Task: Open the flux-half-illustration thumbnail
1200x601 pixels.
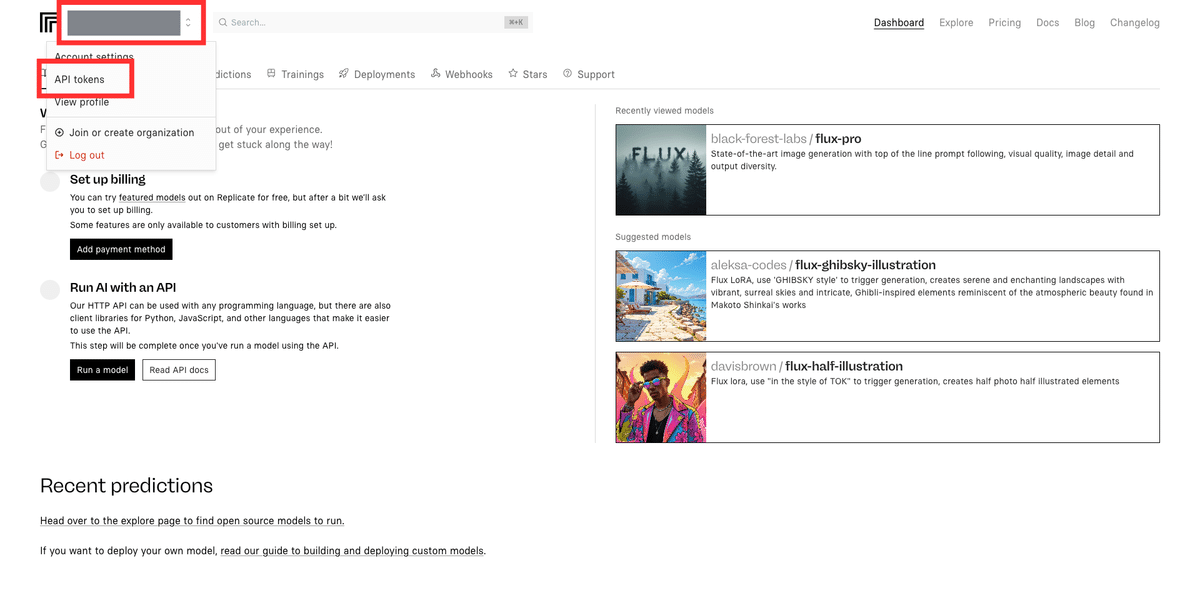Action: point(661,397)
